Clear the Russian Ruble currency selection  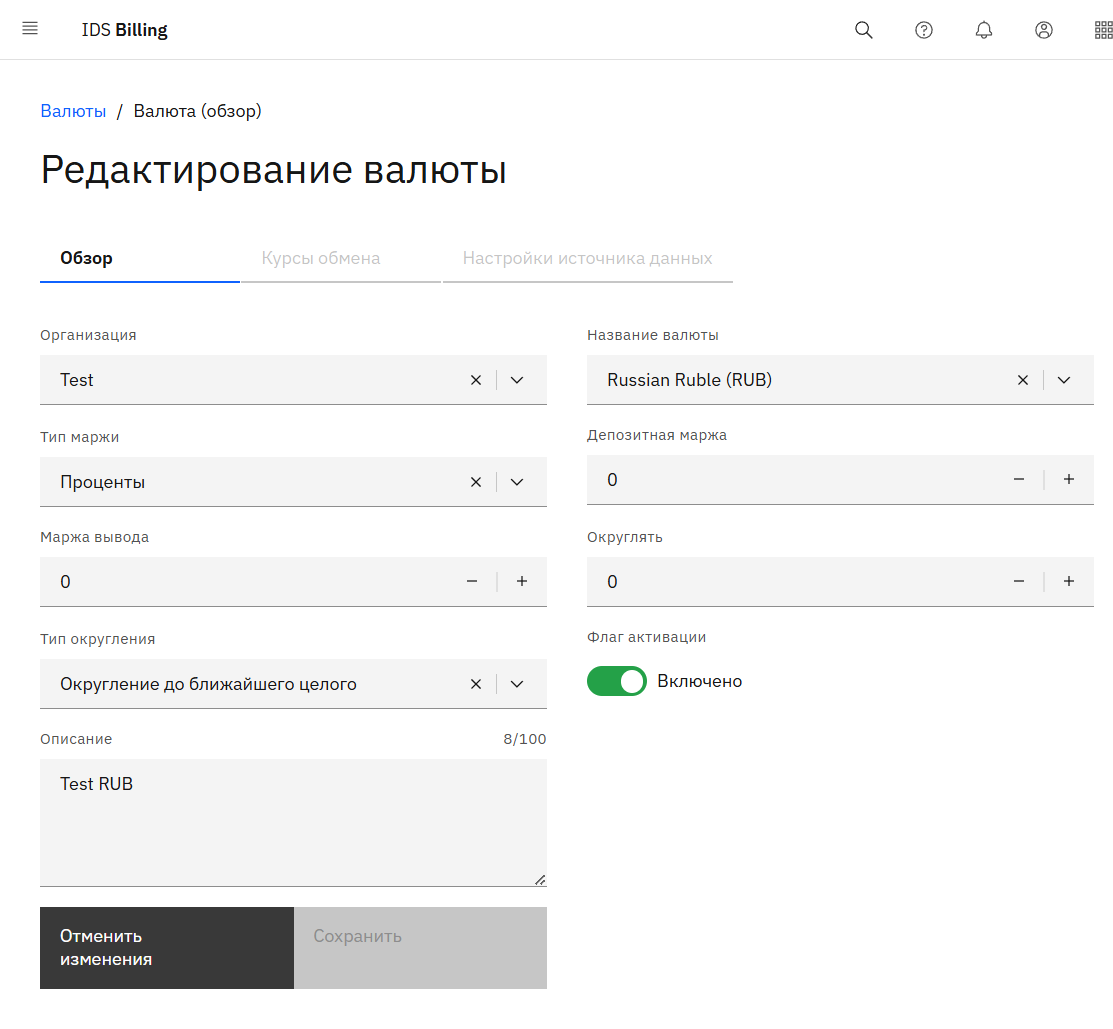point(1023,380)
